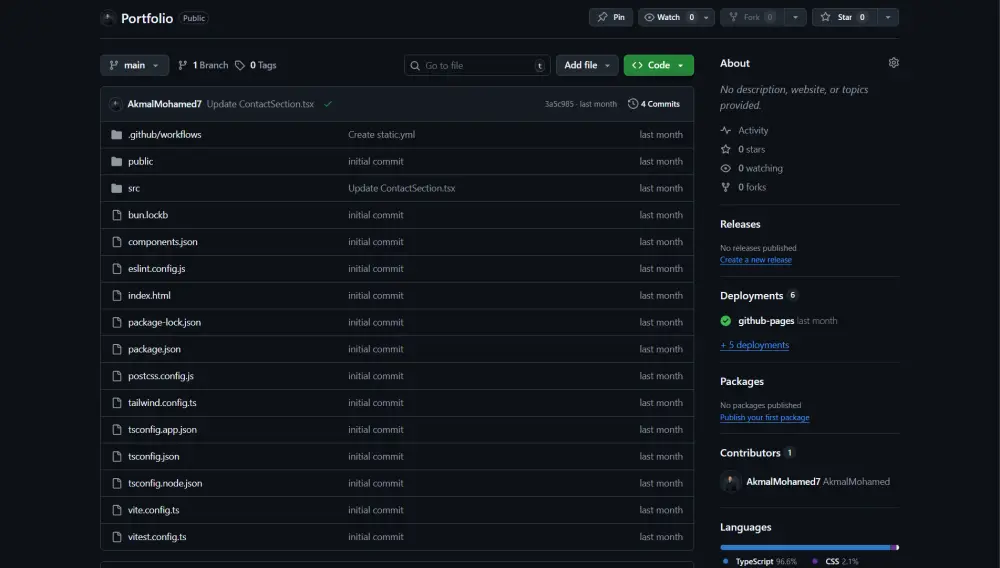Open the main branch dropdown

coord(135,65)
